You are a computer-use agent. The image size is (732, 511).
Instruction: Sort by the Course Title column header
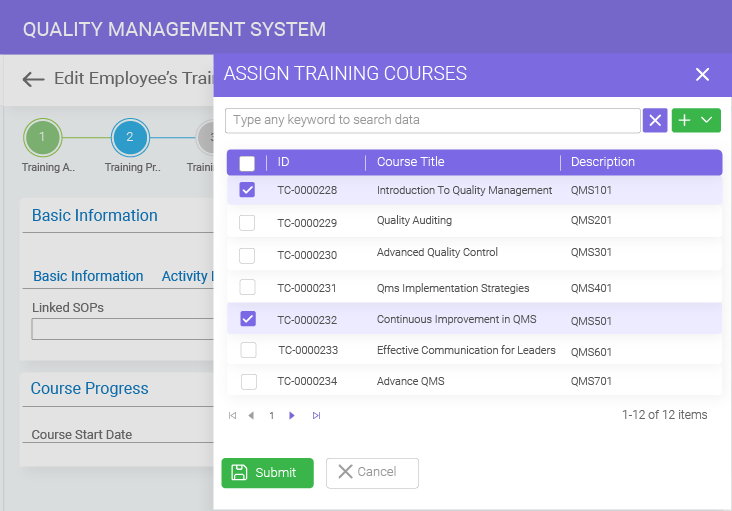click(x=410, y=162)
